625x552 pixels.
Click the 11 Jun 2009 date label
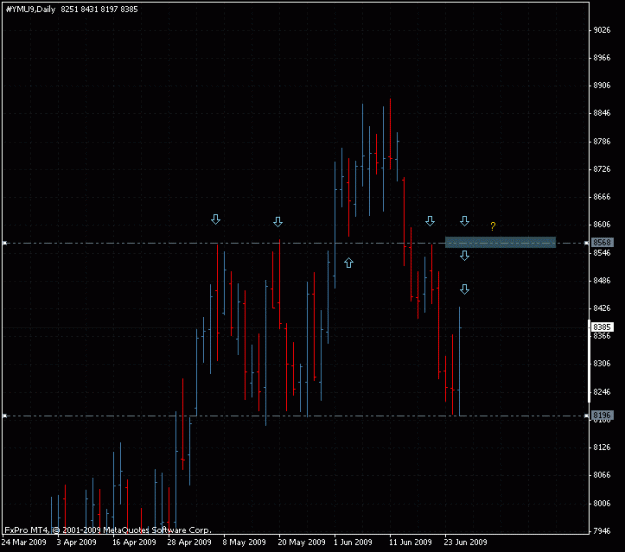[410, 542]
